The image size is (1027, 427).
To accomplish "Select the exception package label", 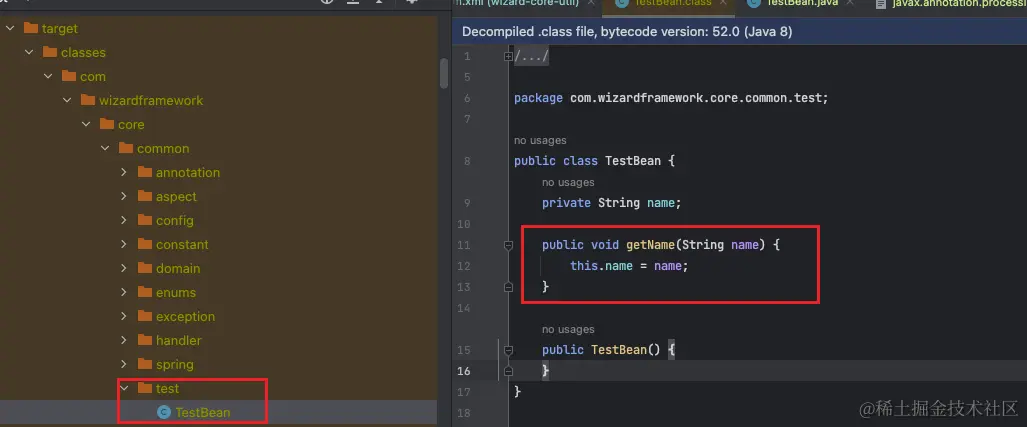I will [x=185, y=316].
